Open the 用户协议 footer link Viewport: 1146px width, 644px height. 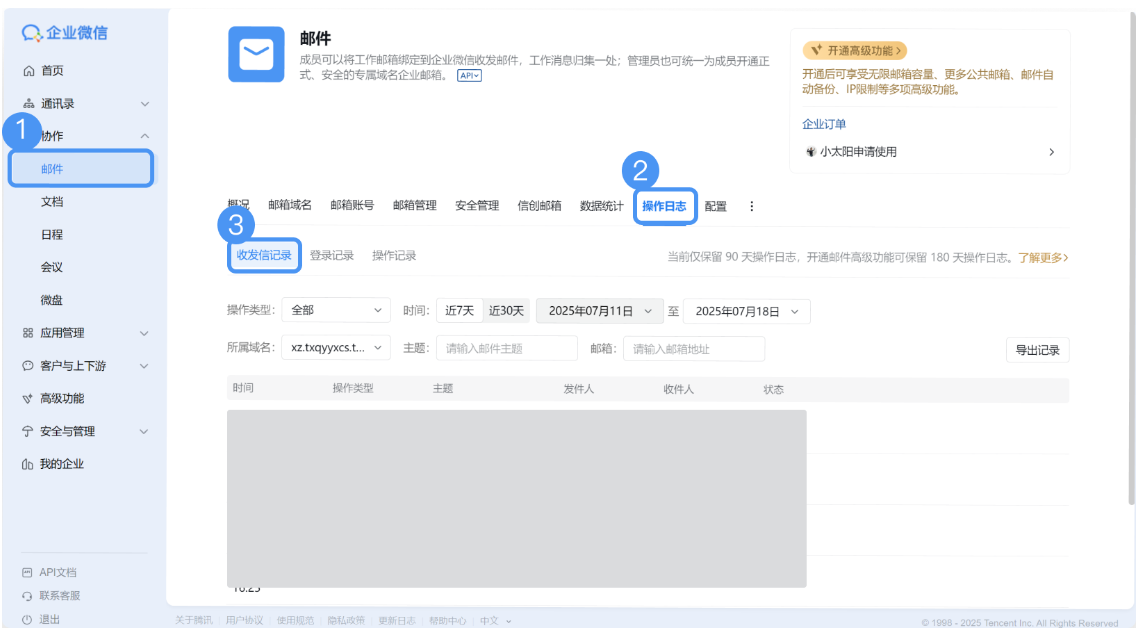[x=244, y=621]
